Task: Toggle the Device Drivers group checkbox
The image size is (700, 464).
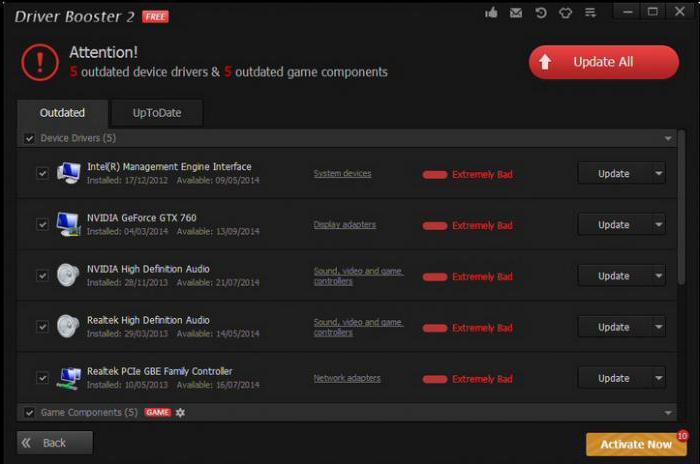Action: [29, 138]
